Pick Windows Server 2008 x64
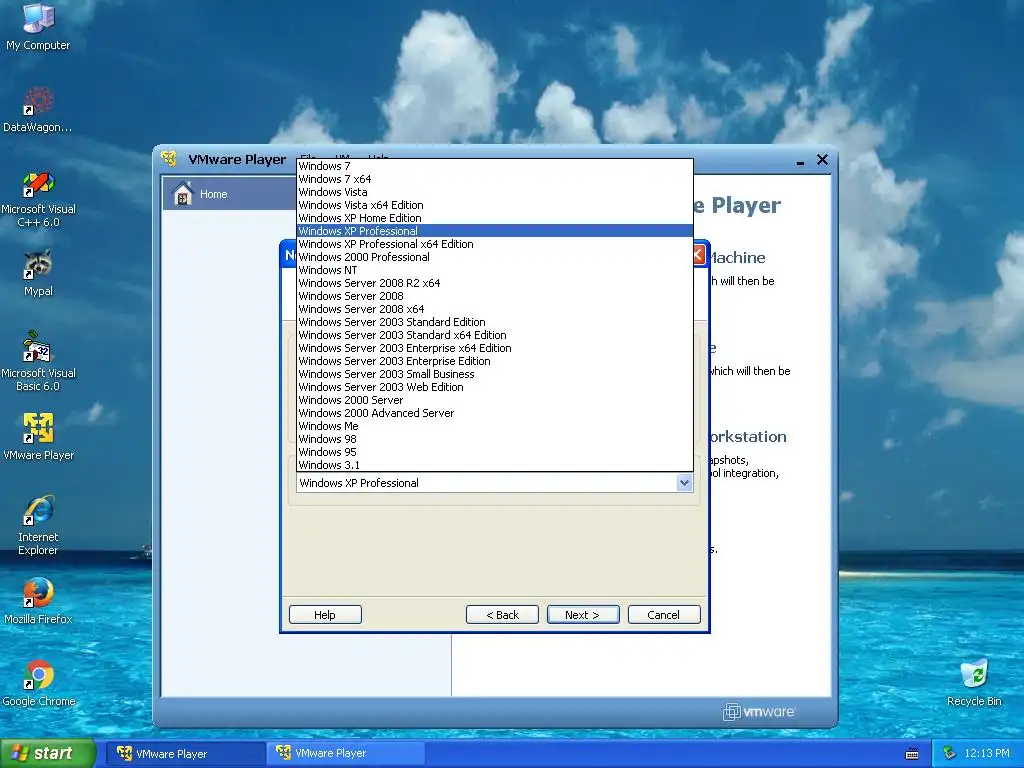 pyautogui.click(x=494, y=309)
